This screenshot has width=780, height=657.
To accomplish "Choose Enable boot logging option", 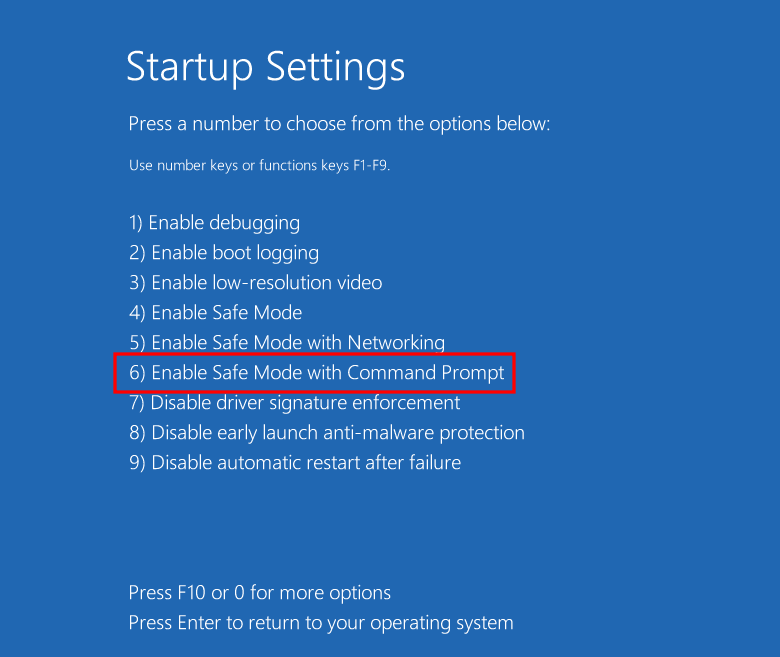I will coord(224,253).
